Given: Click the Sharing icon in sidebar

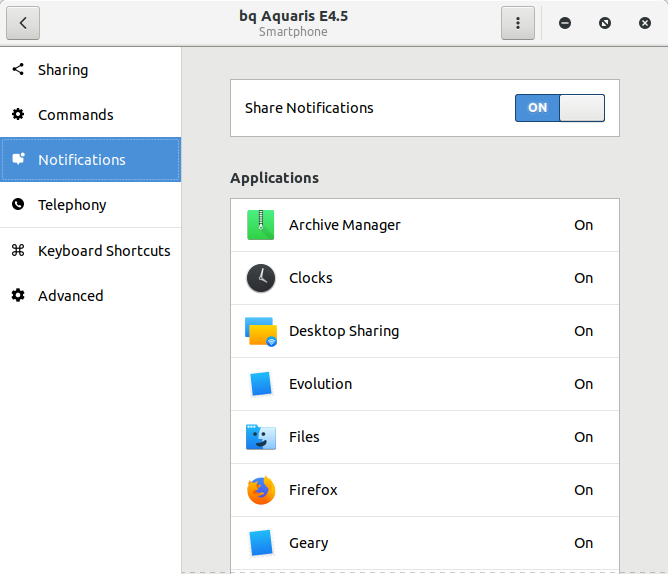Looking at the screenshot, I should click(x=18, y=70).
